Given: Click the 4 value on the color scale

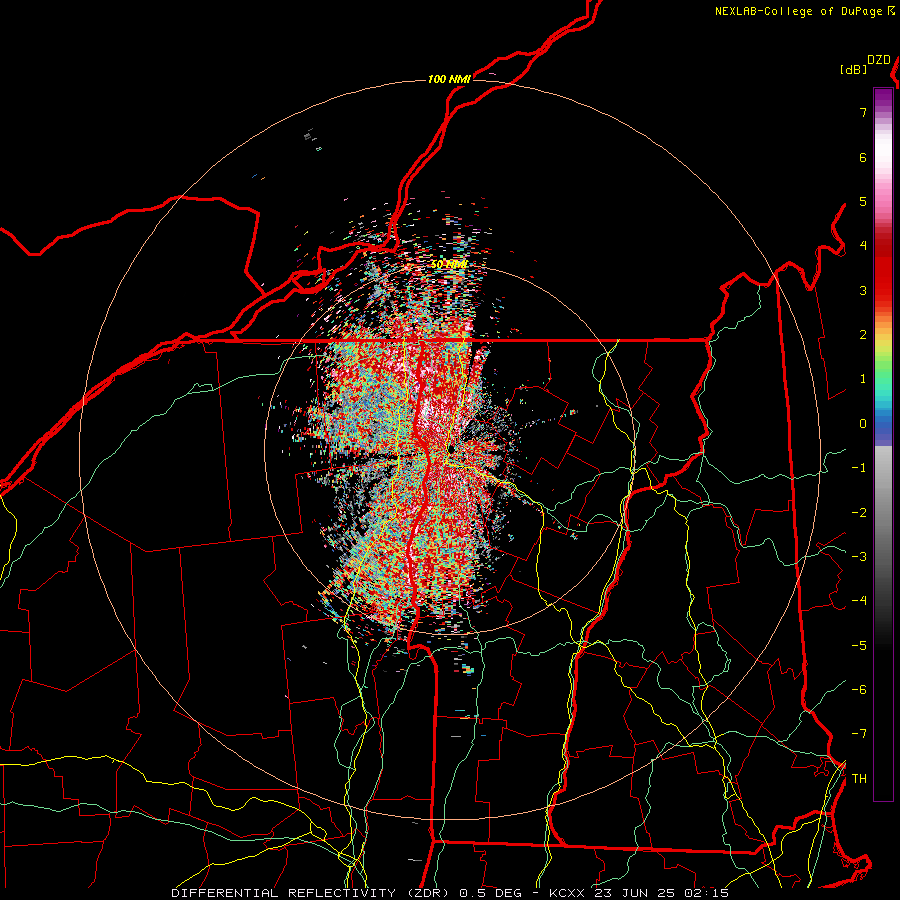Looking at the screenshot, I should 863,246.
